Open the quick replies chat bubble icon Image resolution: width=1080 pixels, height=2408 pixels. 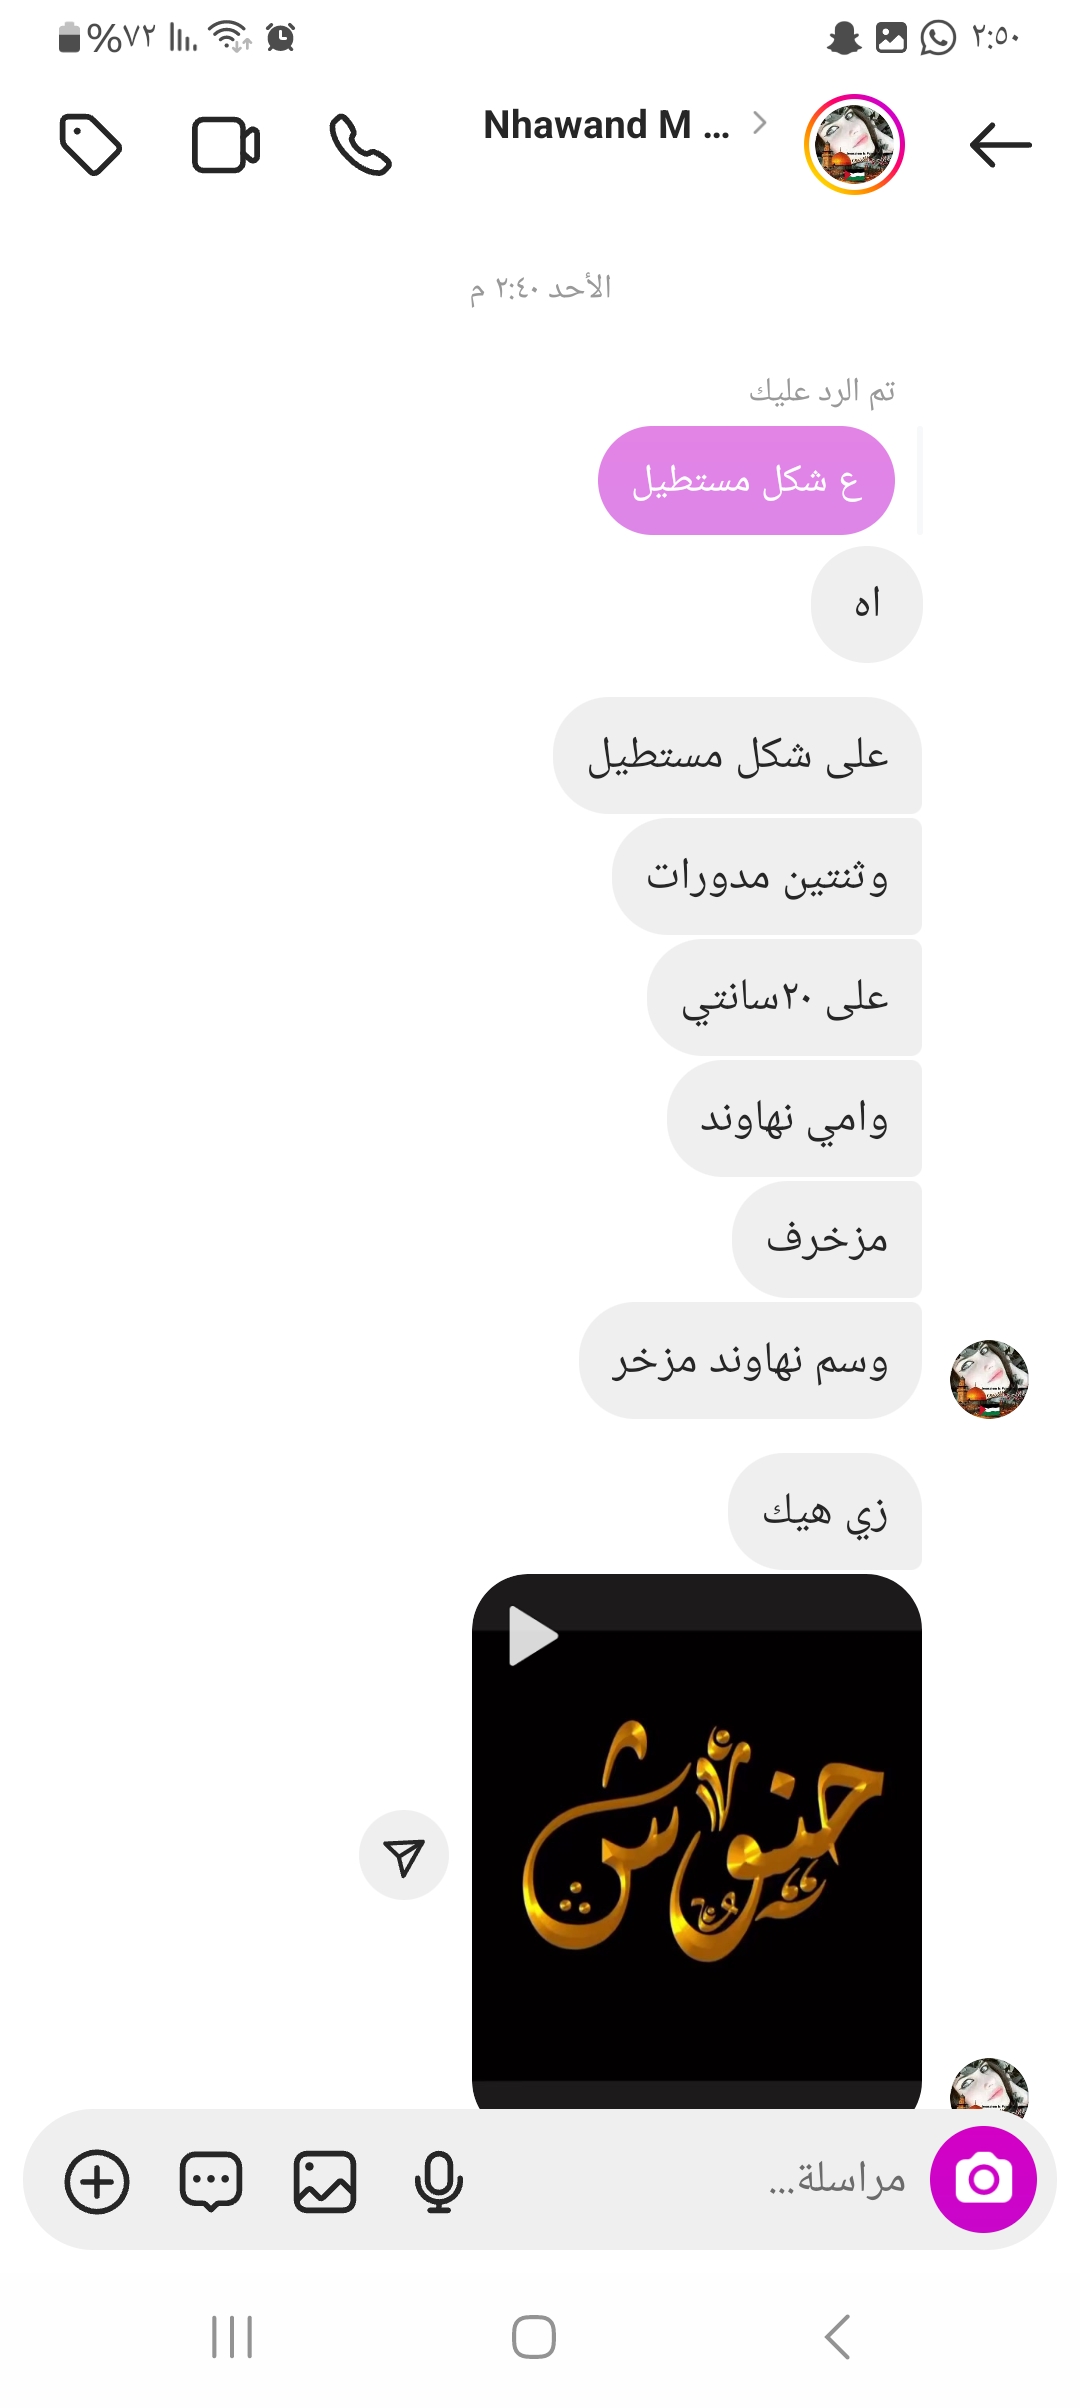(x=211, y=2181)
